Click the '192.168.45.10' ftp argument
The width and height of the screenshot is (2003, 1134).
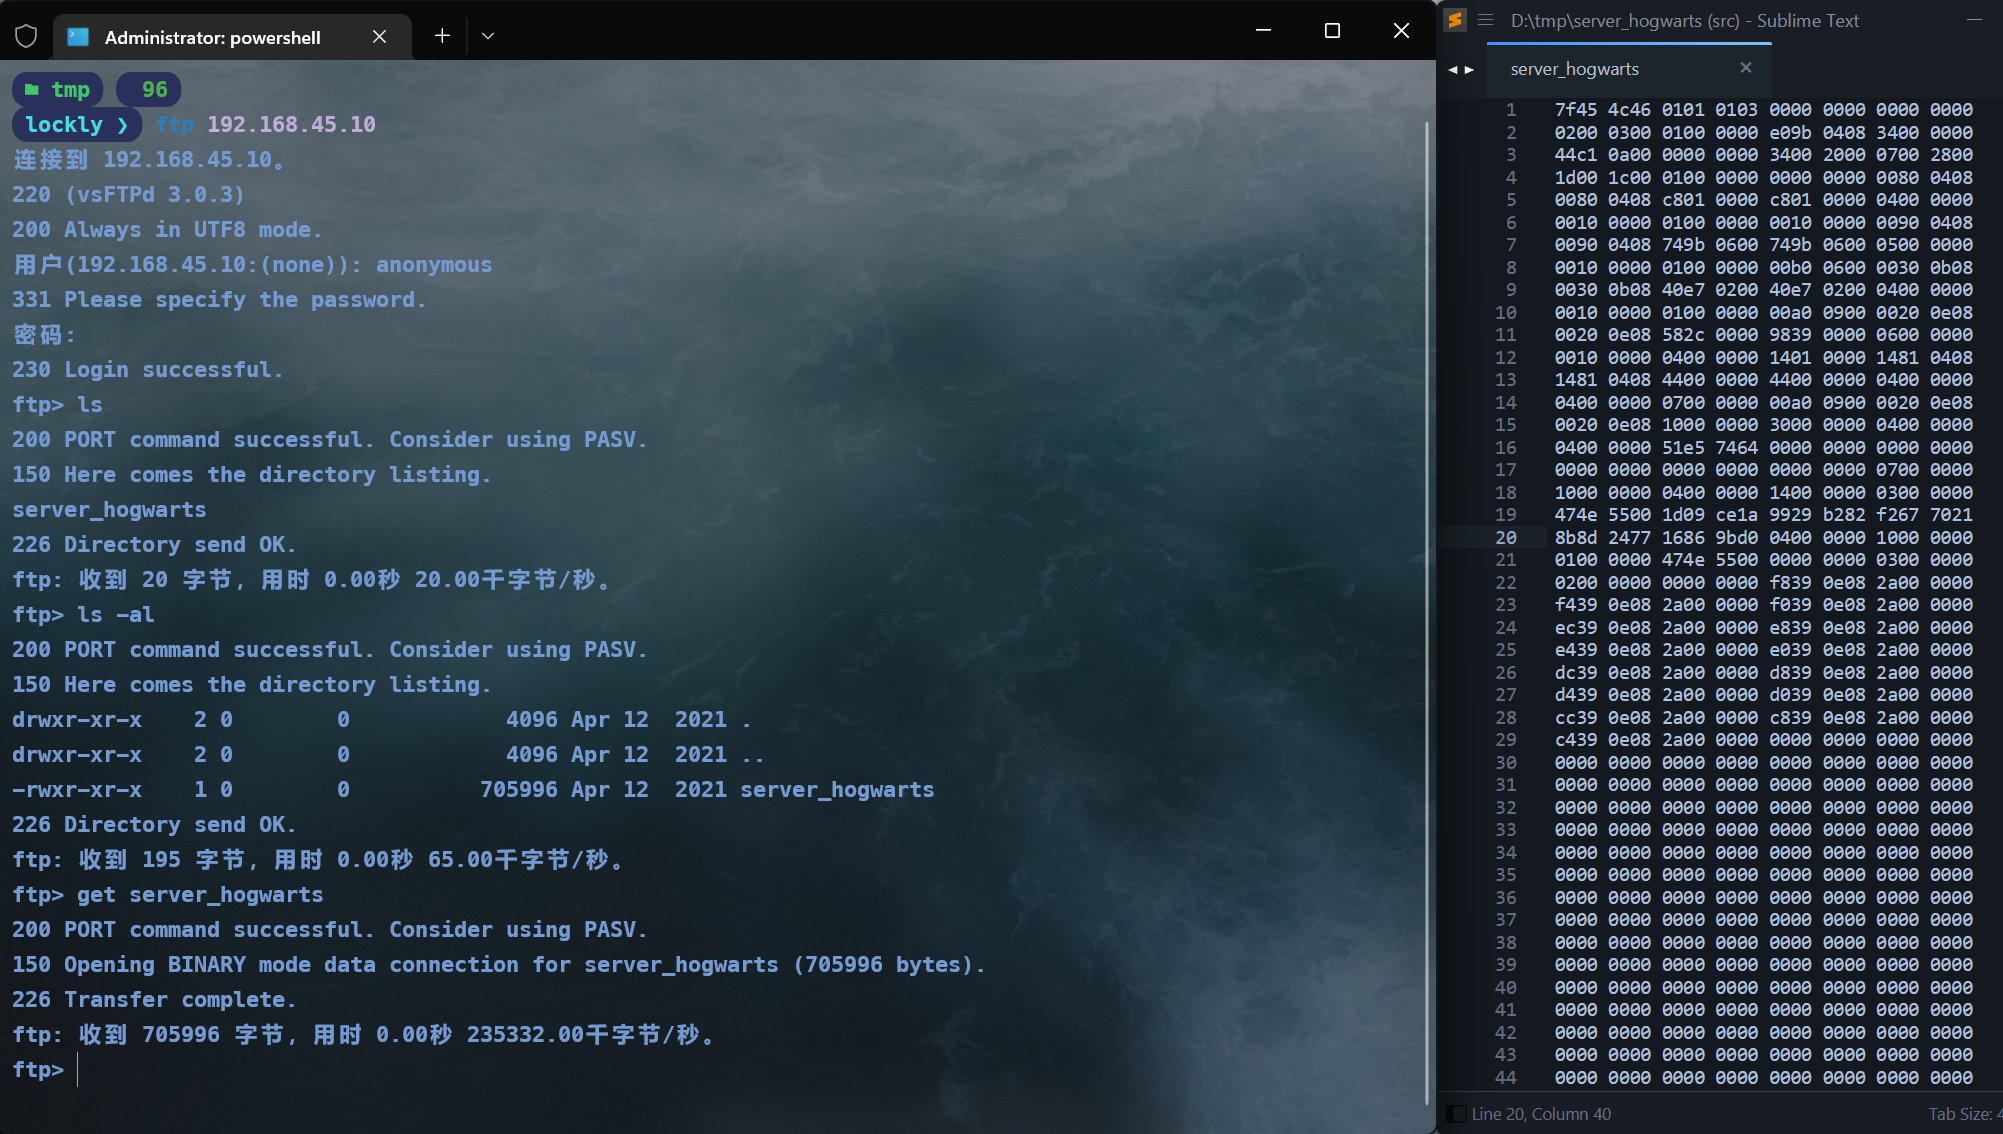(291, 124)
